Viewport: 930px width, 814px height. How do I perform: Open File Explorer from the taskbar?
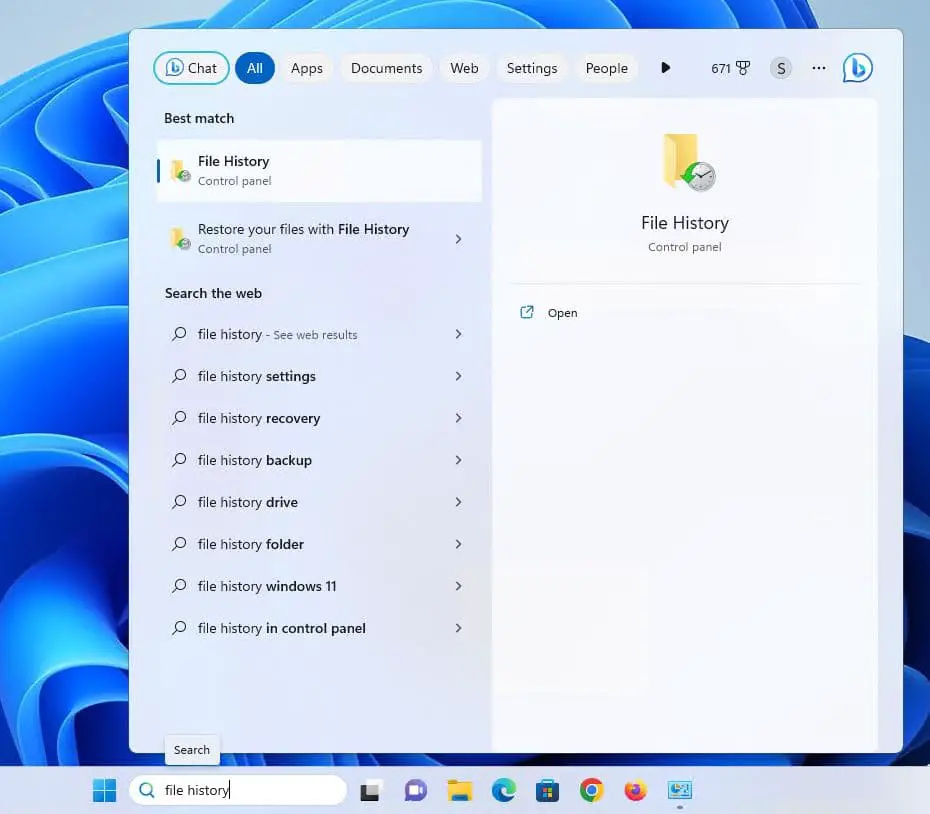459,791
